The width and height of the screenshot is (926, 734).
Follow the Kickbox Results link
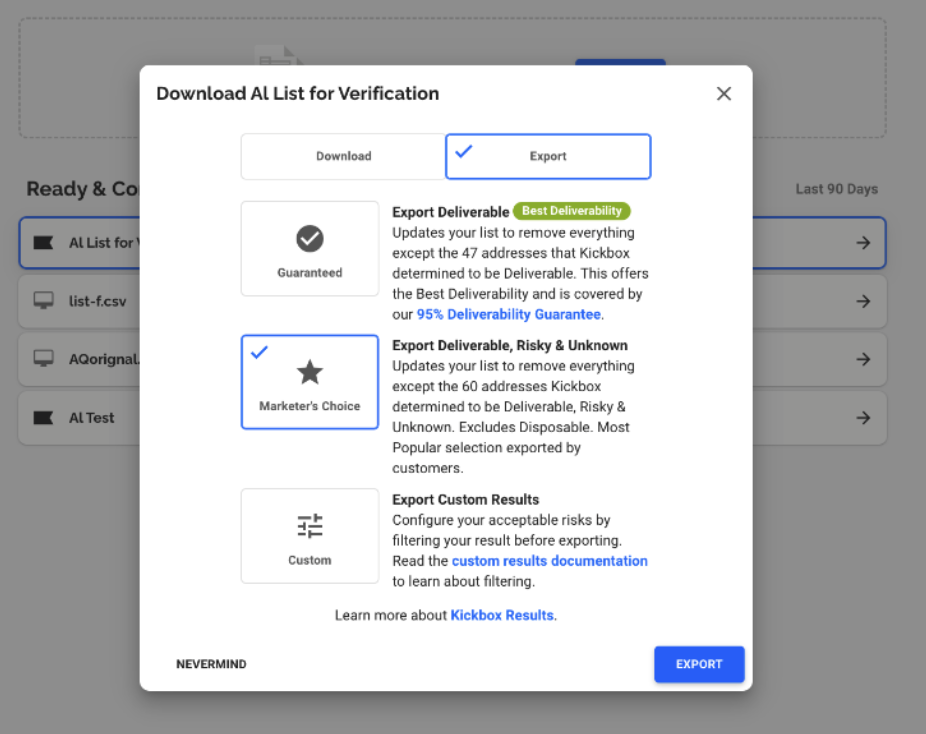(502, 615)
